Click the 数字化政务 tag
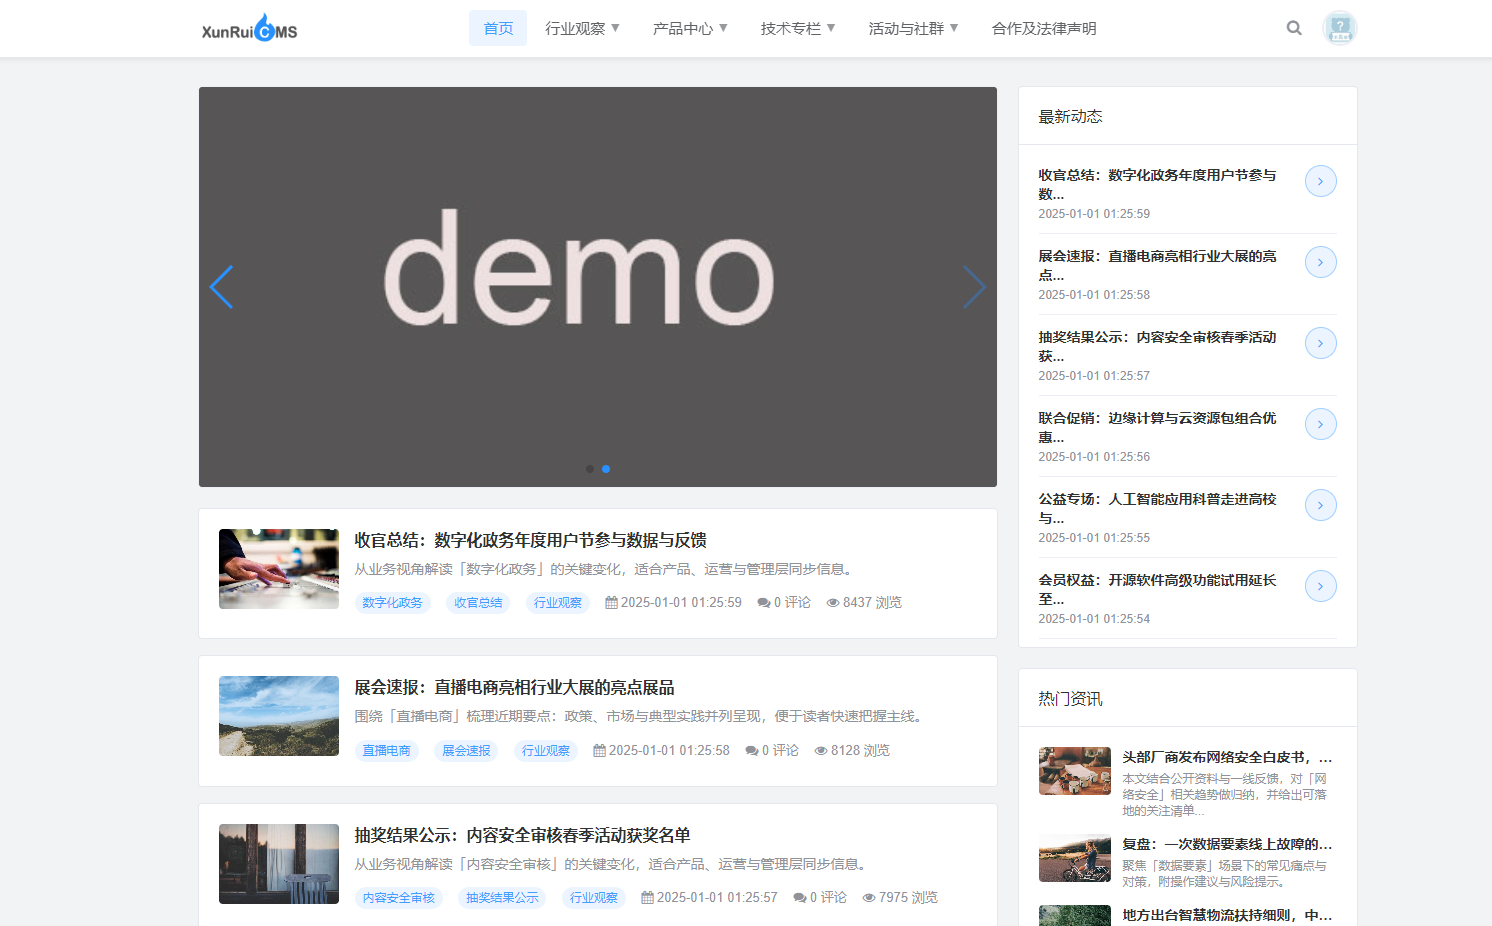This screenshot has width=1492, height=926. click(392, 603)
